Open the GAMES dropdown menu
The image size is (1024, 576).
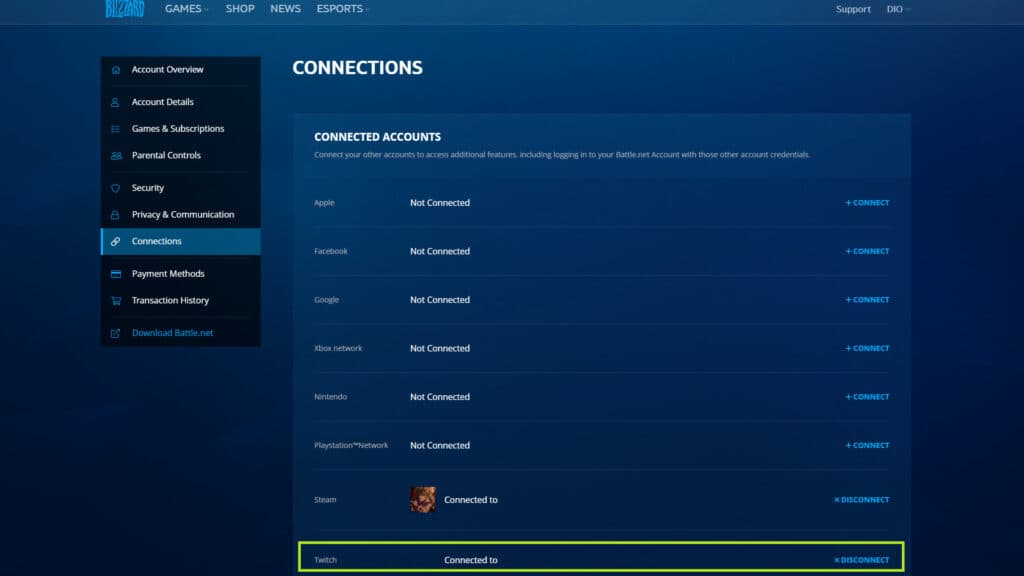point(186,8)
